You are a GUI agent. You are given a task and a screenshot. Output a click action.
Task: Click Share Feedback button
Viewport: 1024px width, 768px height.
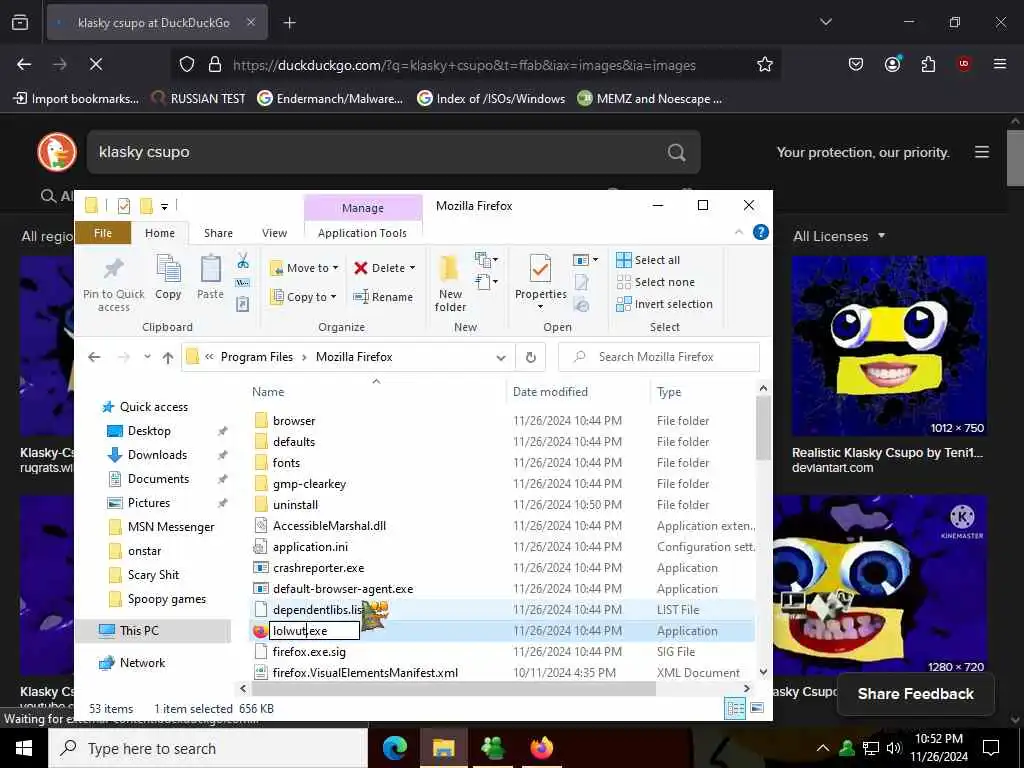[x=916, y=694]
